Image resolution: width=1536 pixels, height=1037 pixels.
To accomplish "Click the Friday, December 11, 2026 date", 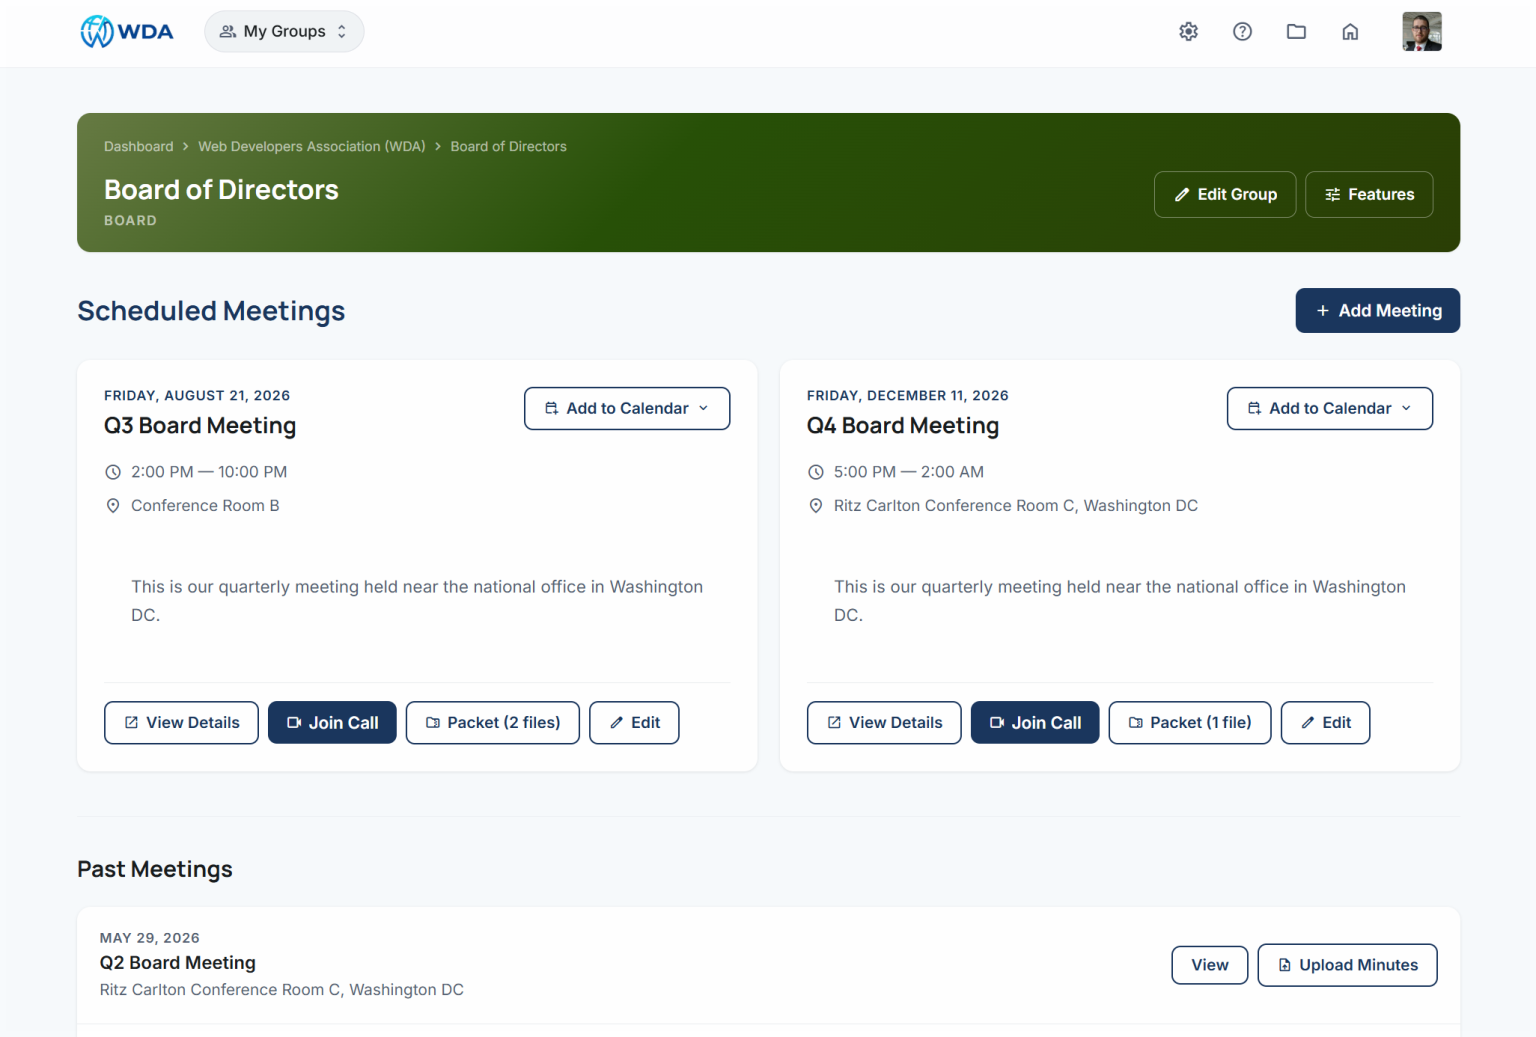I will point(908,396).
